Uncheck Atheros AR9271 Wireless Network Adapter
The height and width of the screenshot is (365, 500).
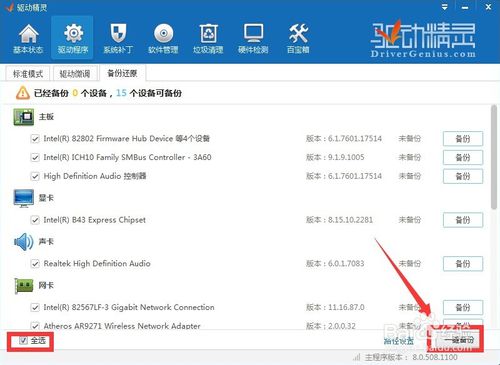[35, 326]
